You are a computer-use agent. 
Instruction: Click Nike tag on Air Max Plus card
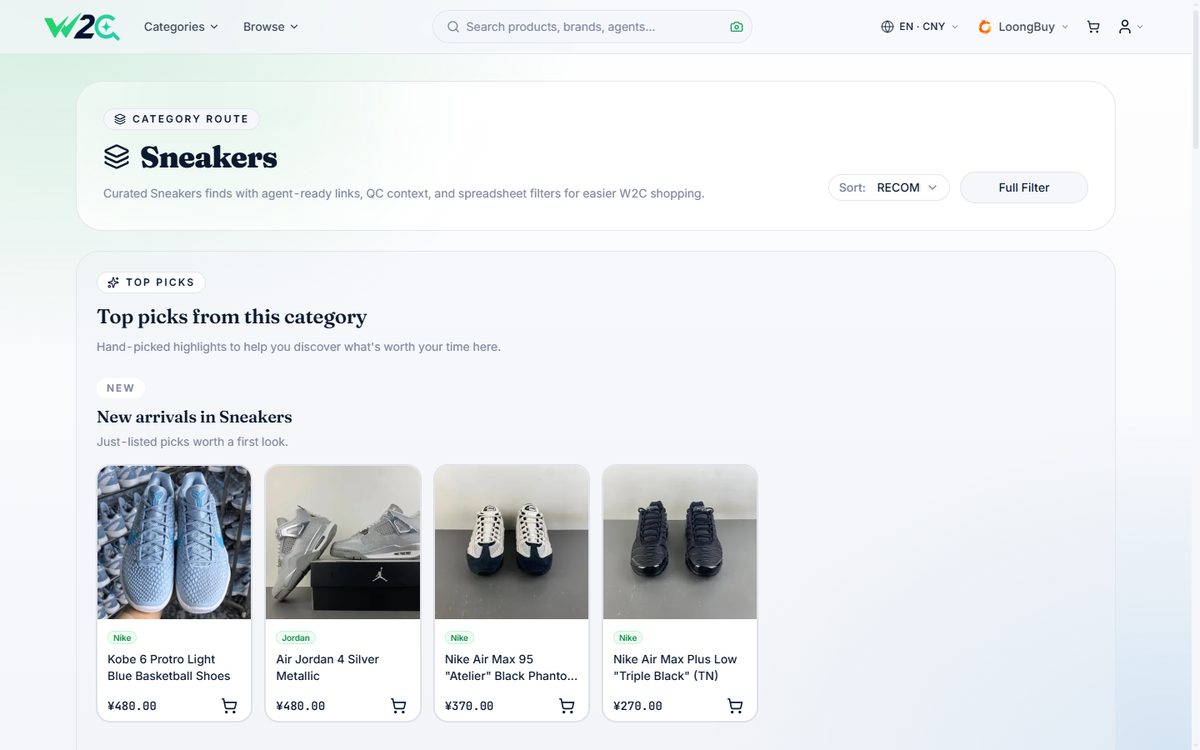click(x=628, y=638)
